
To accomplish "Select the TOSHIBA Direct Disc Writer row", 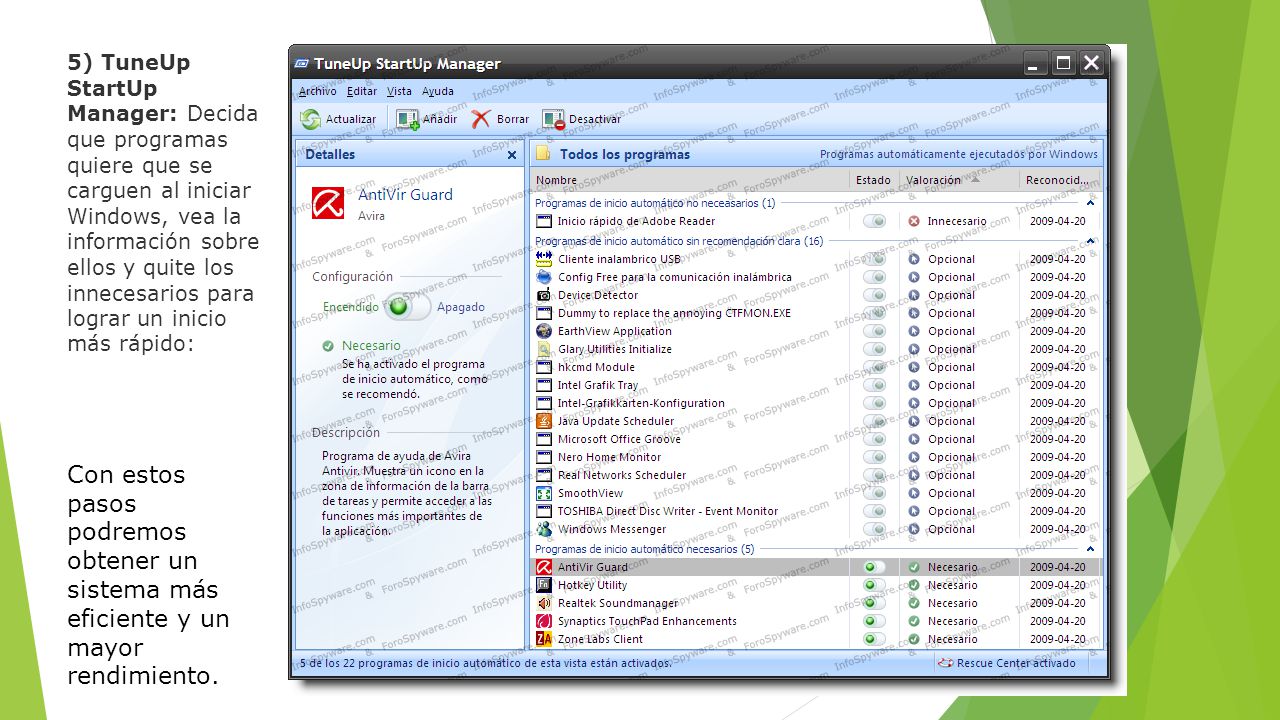I will click(816, 511).
